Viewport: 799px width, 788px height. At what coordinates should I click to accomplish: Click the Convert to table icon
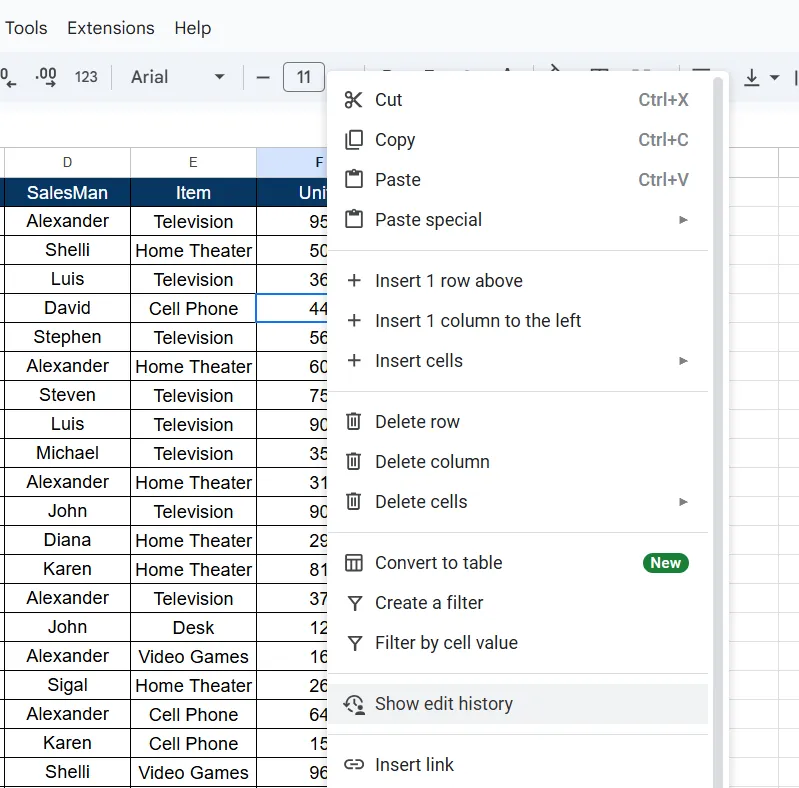354,563
